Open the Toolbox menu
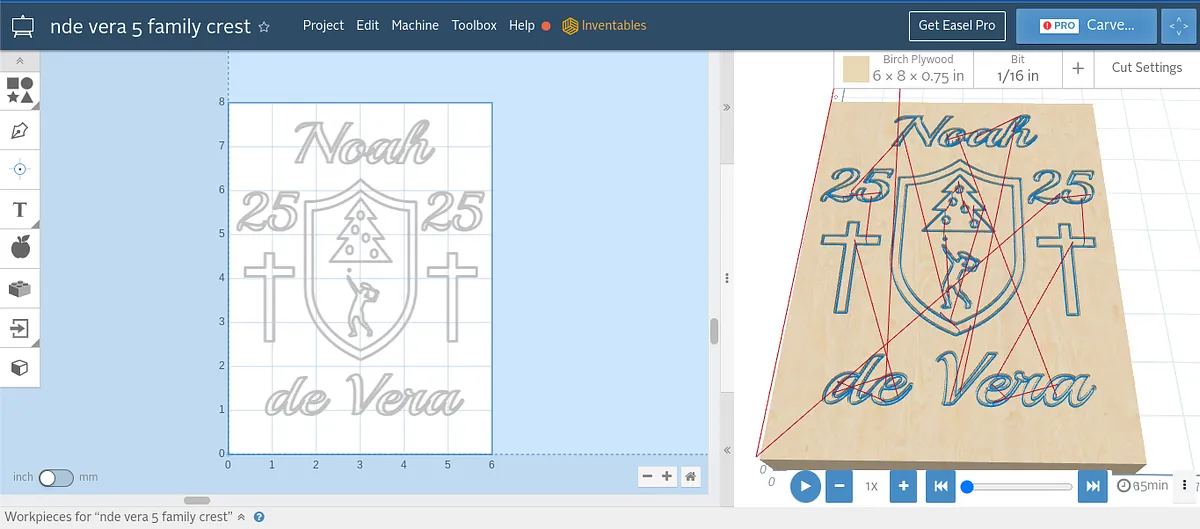The height and width of the screenshot is (529, 1200). pyautogui.click(x=474, y=26)
